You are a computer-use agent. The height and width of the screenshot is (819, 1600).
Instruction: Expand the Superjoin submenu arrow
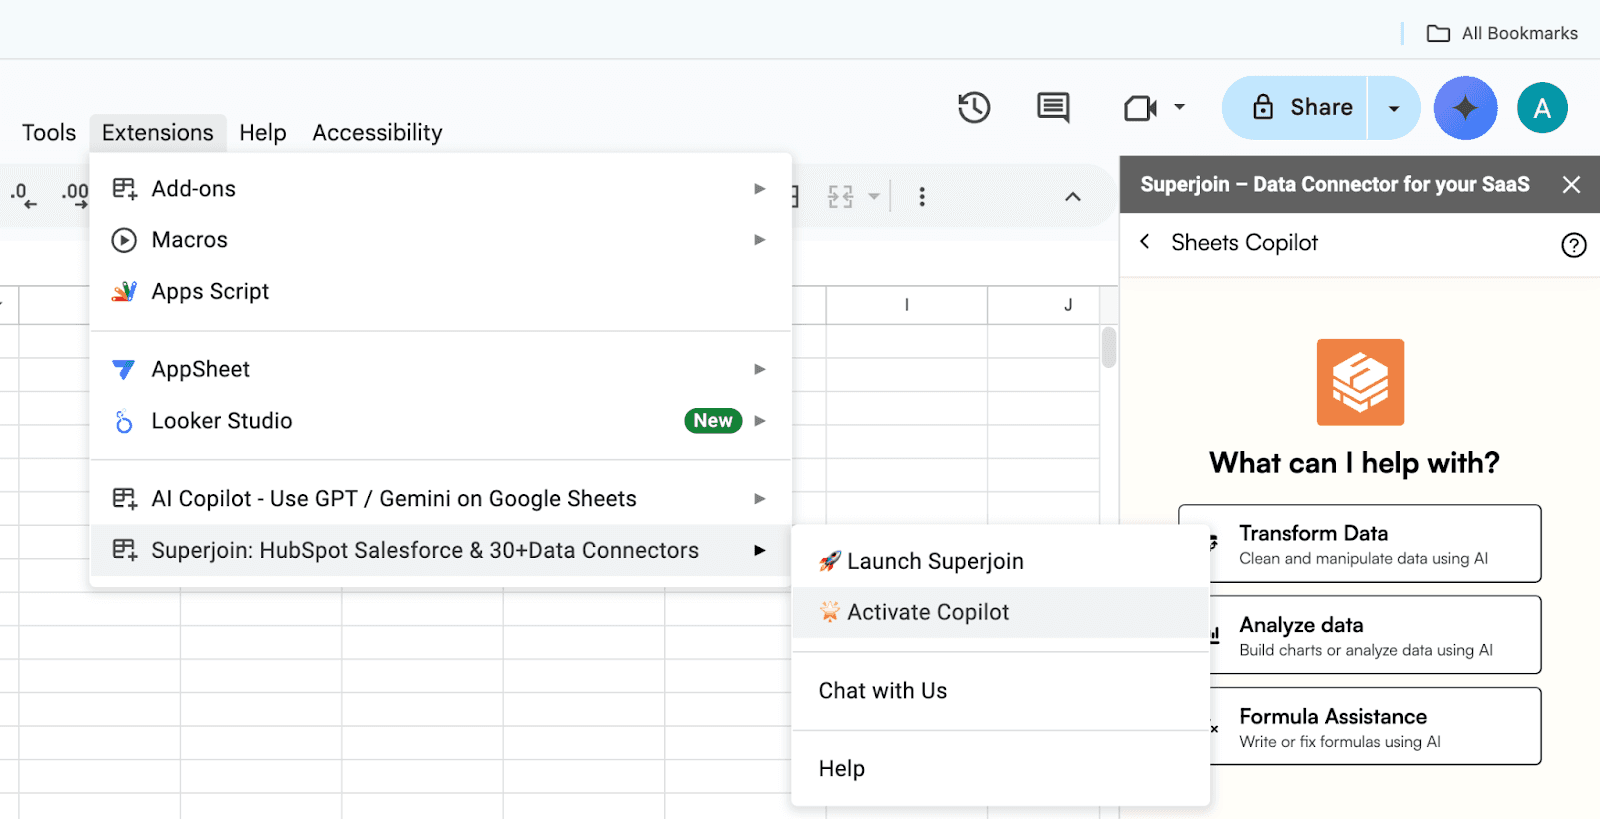click(760, 550)
